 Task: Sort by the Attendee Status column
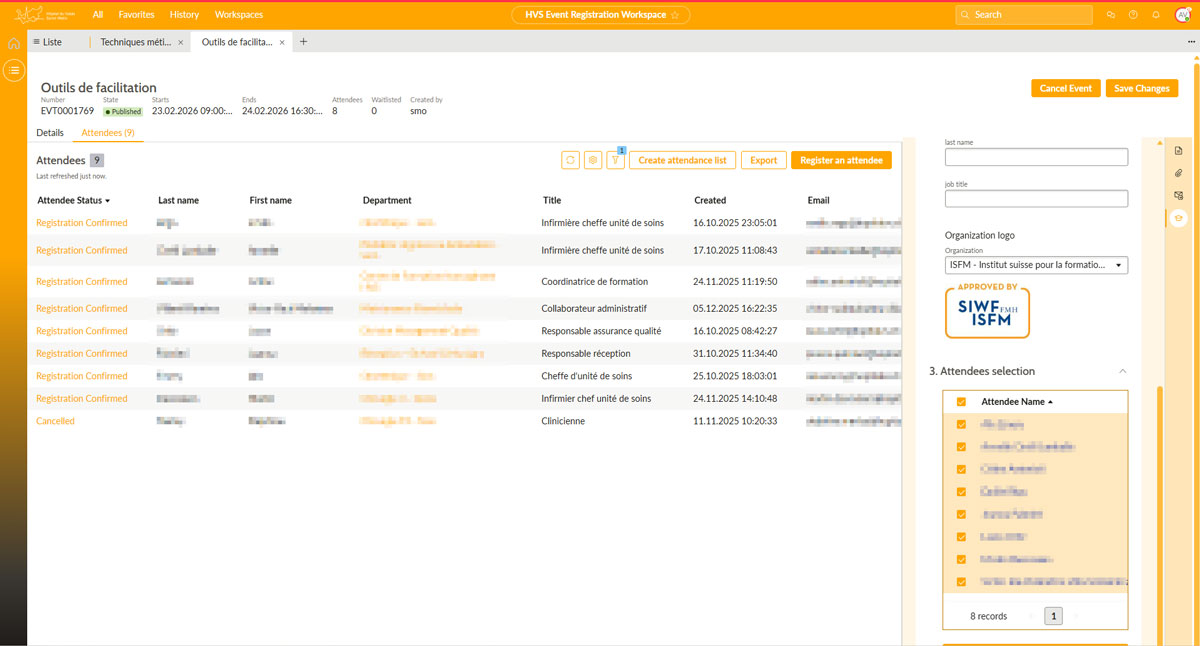click(73, 200)
